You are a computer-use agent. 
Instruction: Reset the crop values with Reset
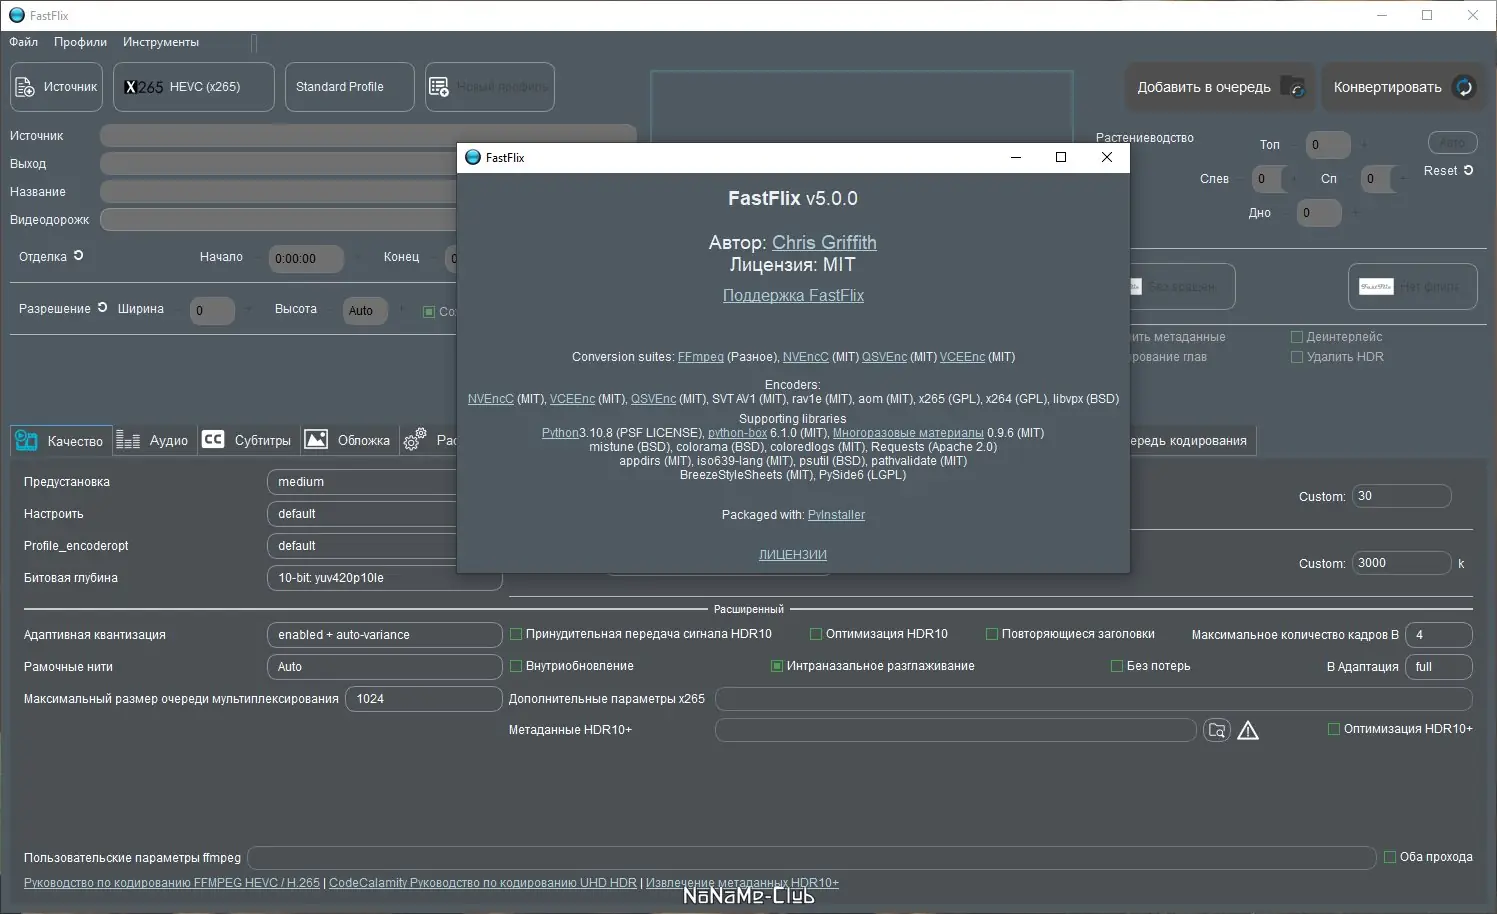pyautogui.click(x=1448, y=171)
